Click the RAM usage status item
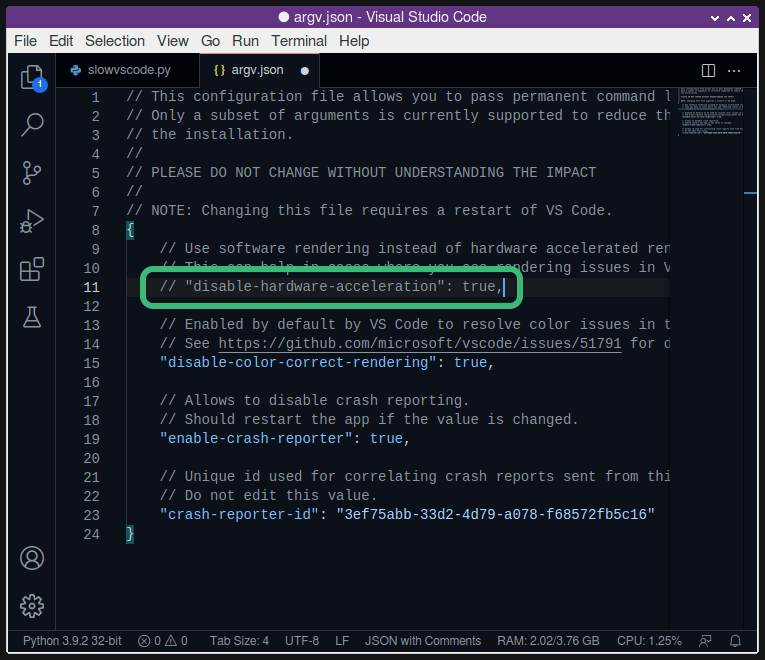Image resolution: width=765 pixels, height=660 pixels. tap(548, 640)
